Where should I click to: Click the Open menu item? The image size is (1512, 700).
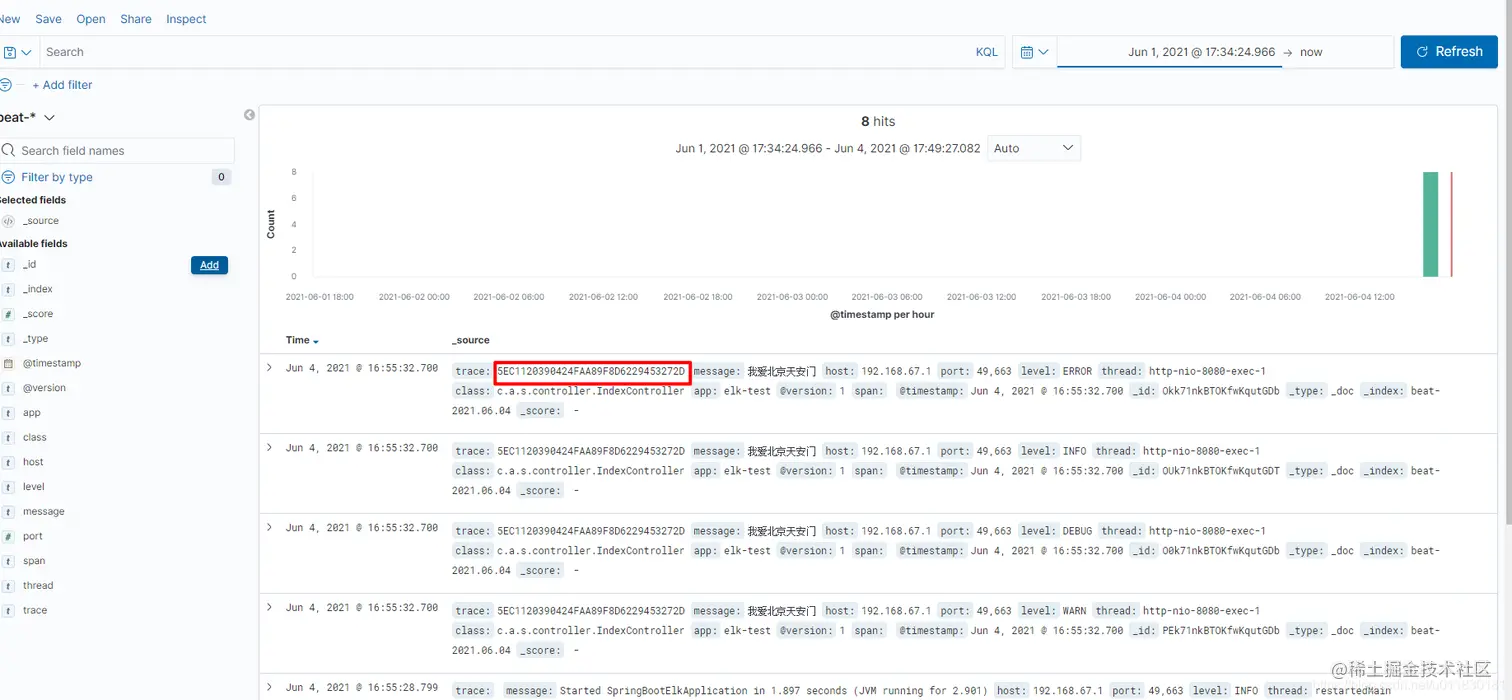point(91,19)
